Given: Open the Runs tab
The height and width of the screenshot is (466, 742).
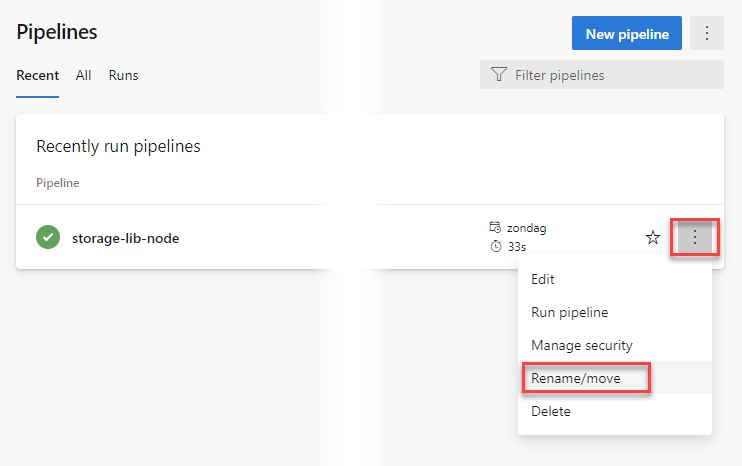Looking at the screenshot, I should 123,75.
